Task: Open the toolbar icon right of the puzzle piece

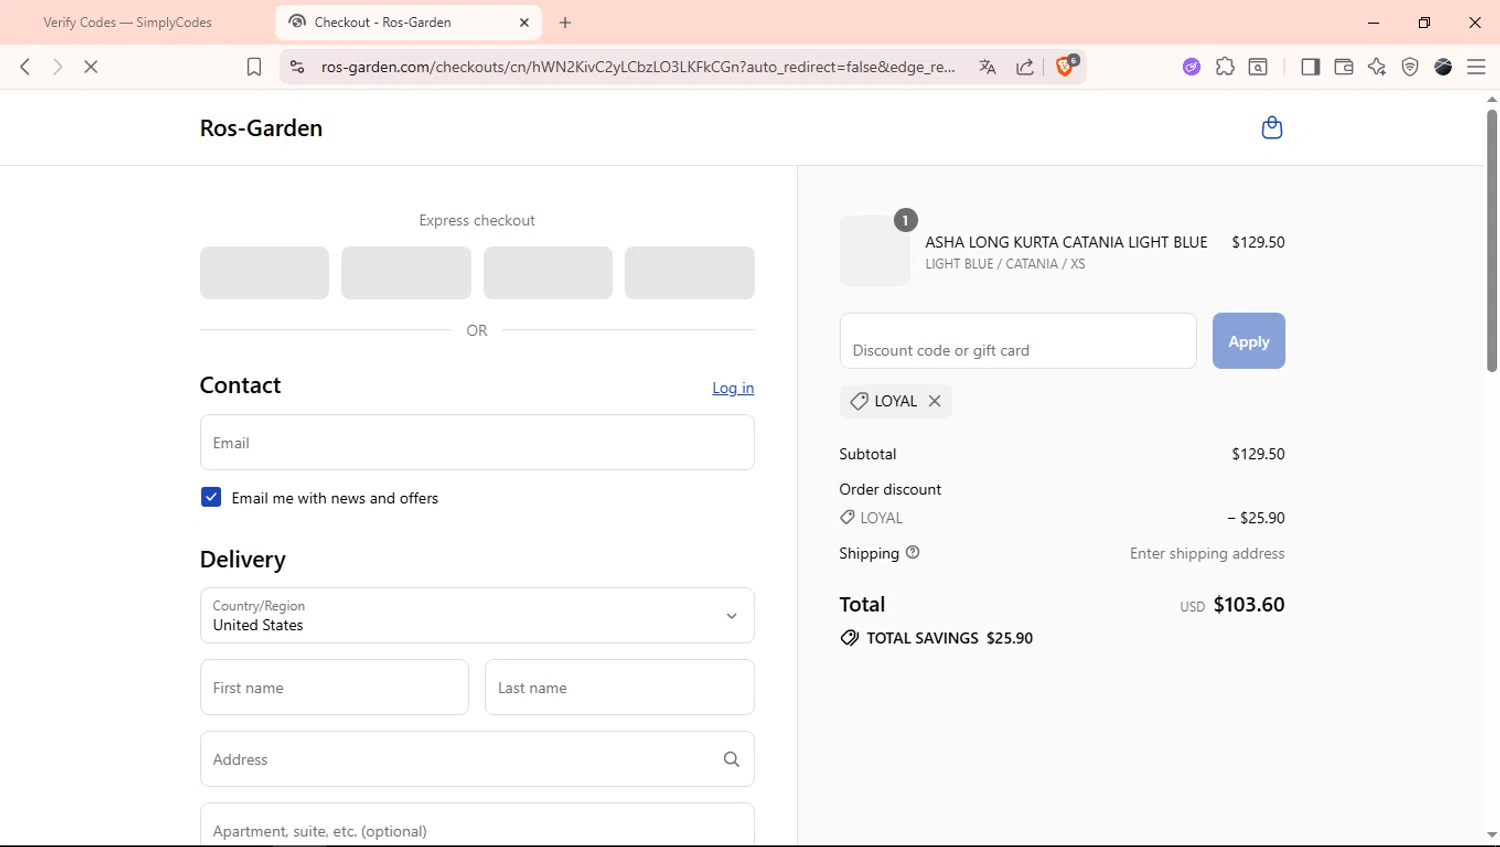Action: pyautogui.click(x=1258, y=67)
